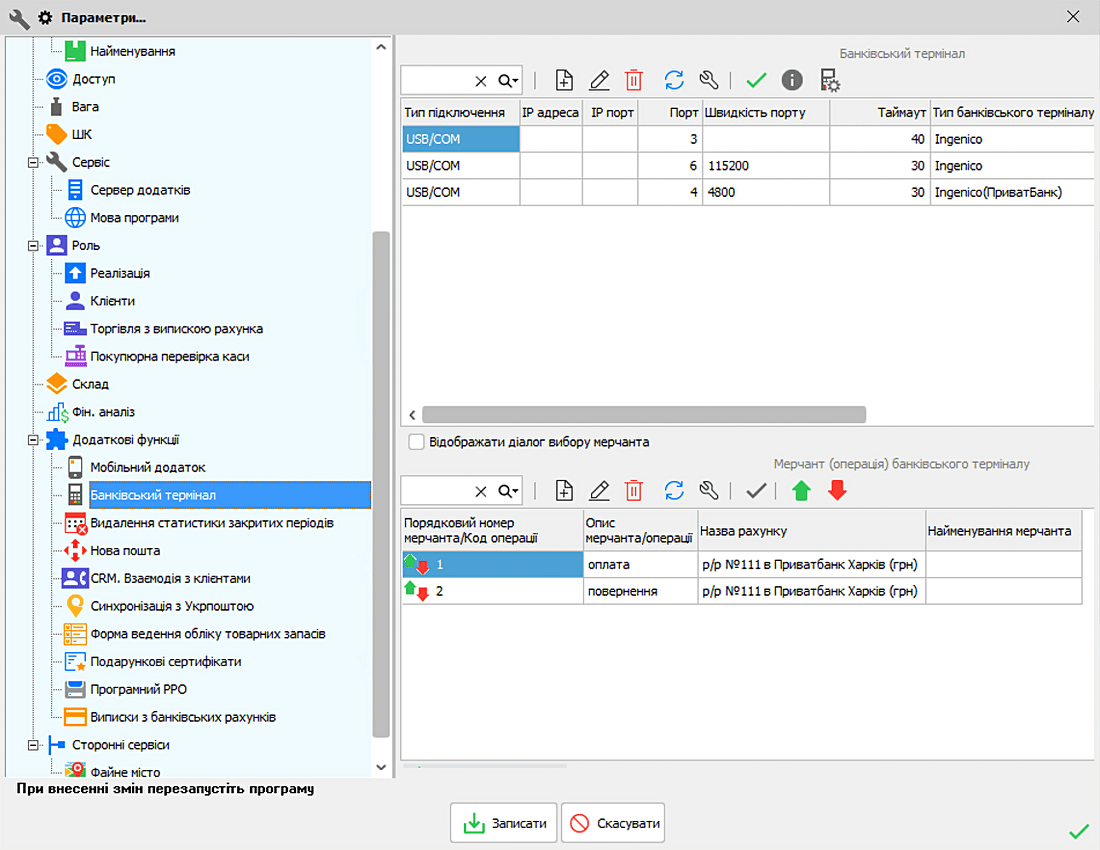Edit selected merchant with pencil icon
This screenshot has height=850, width=1100.
[599, 490]
